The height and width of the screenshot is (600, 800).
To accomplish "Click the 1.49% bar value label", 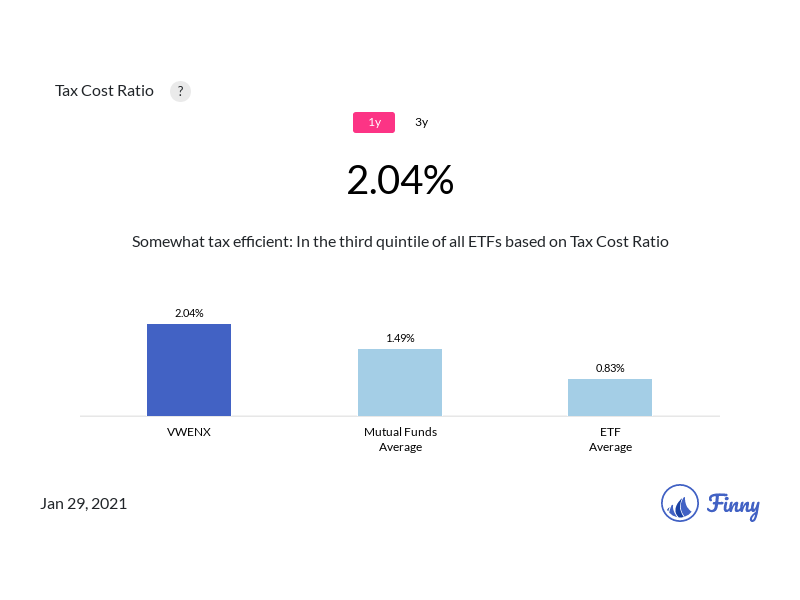I will click(400, 338).
